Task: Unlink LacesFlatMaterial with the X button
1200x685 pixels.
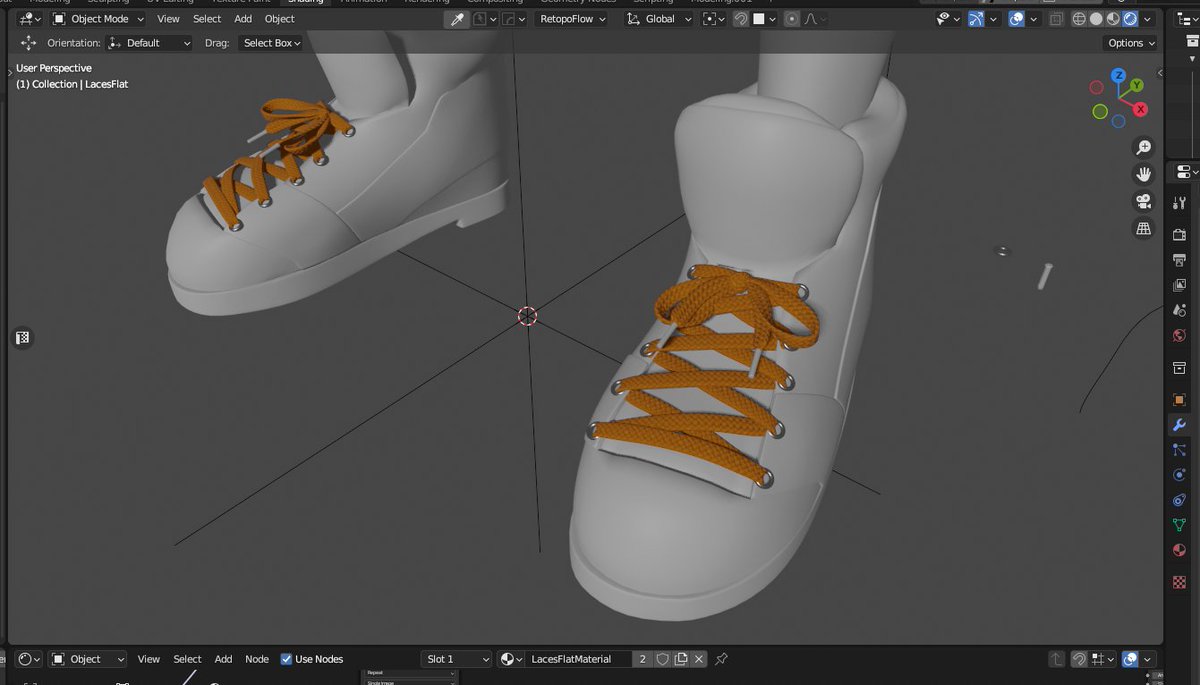Action: tap(698, 658)
